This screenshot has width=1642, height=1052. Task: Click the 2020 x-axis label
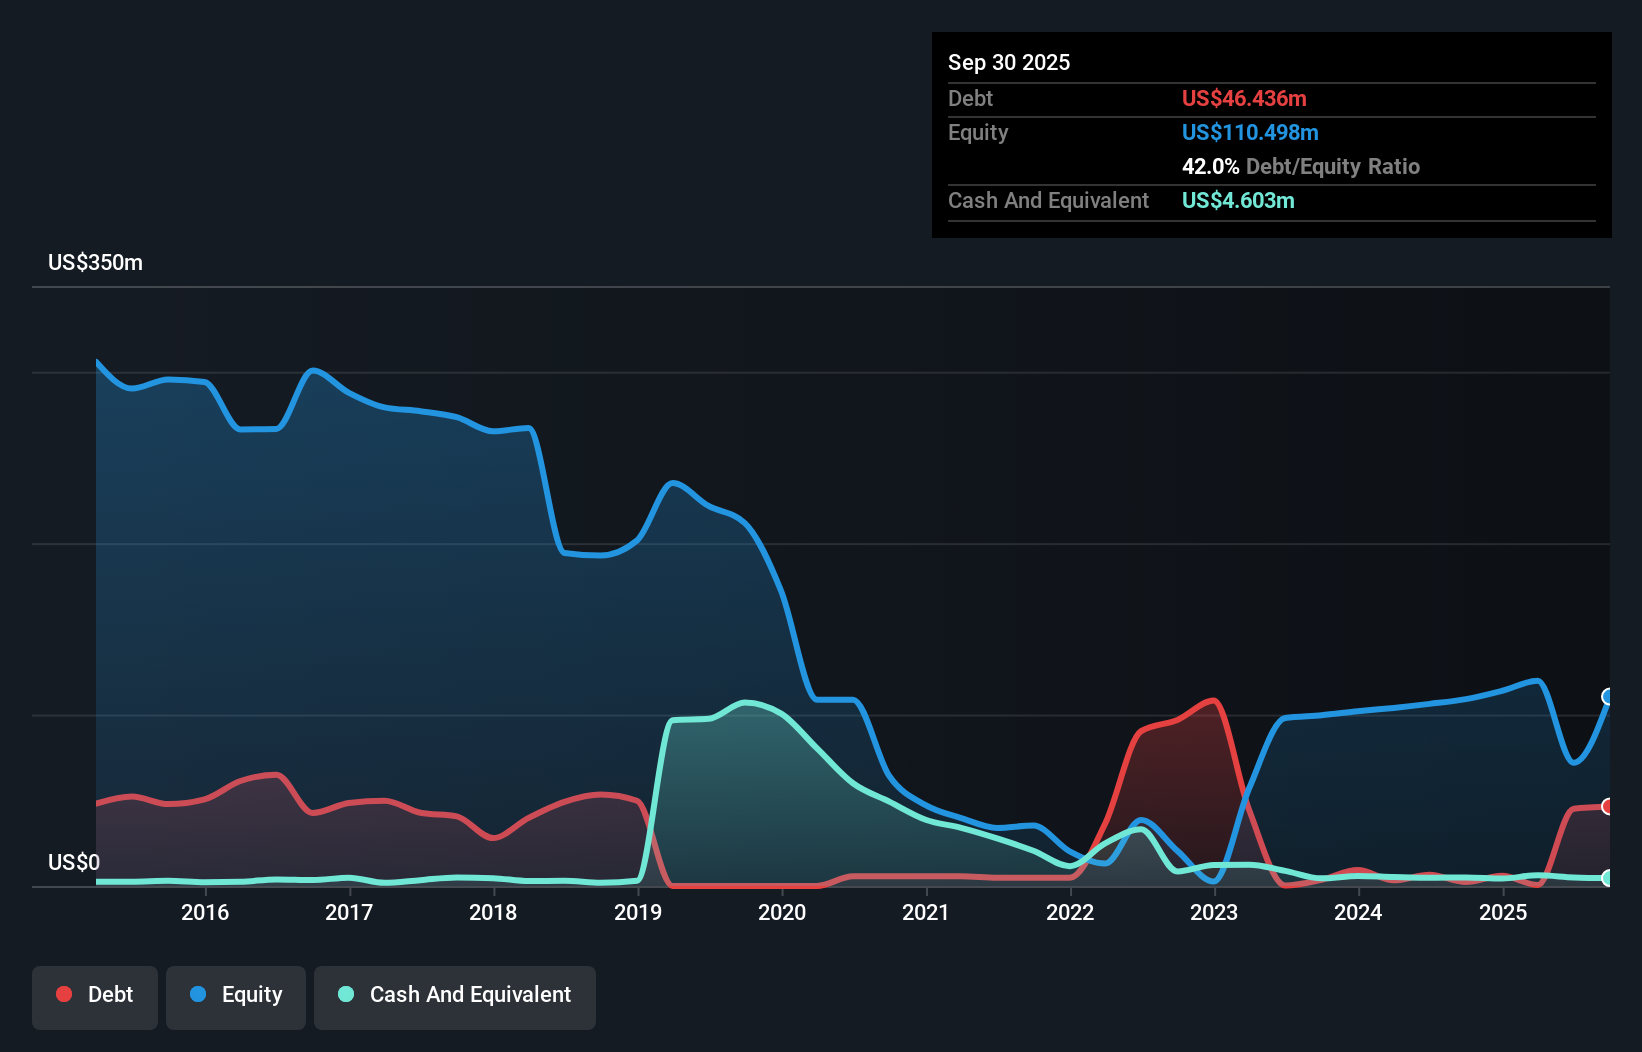782,912
